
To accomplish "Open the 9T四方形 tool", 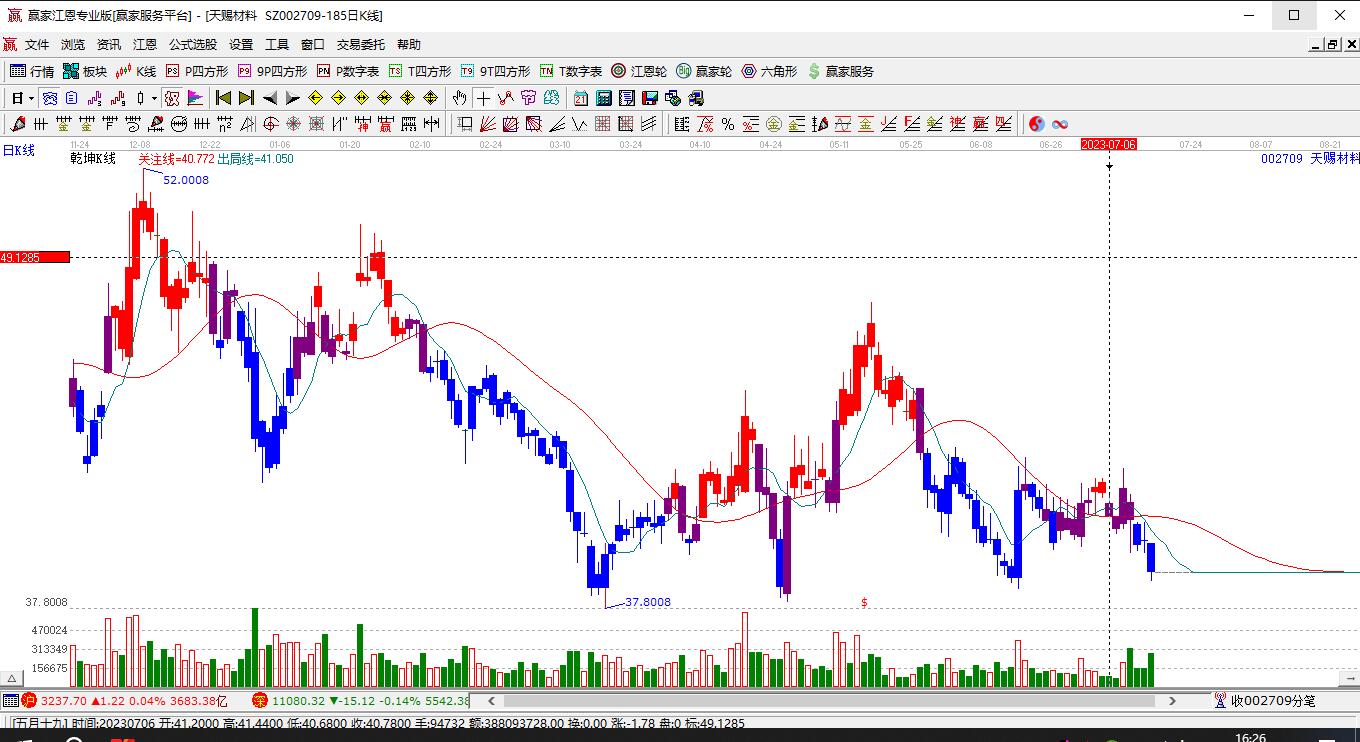I will [x=495, y=71].
